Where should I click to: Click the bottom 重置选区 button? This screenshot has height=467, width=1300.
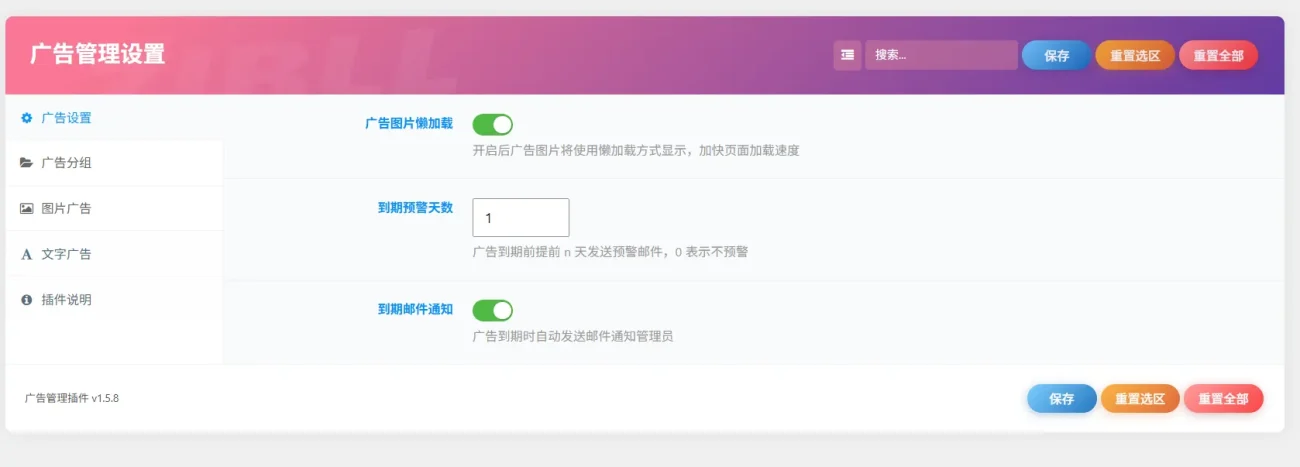[1140, 399]
